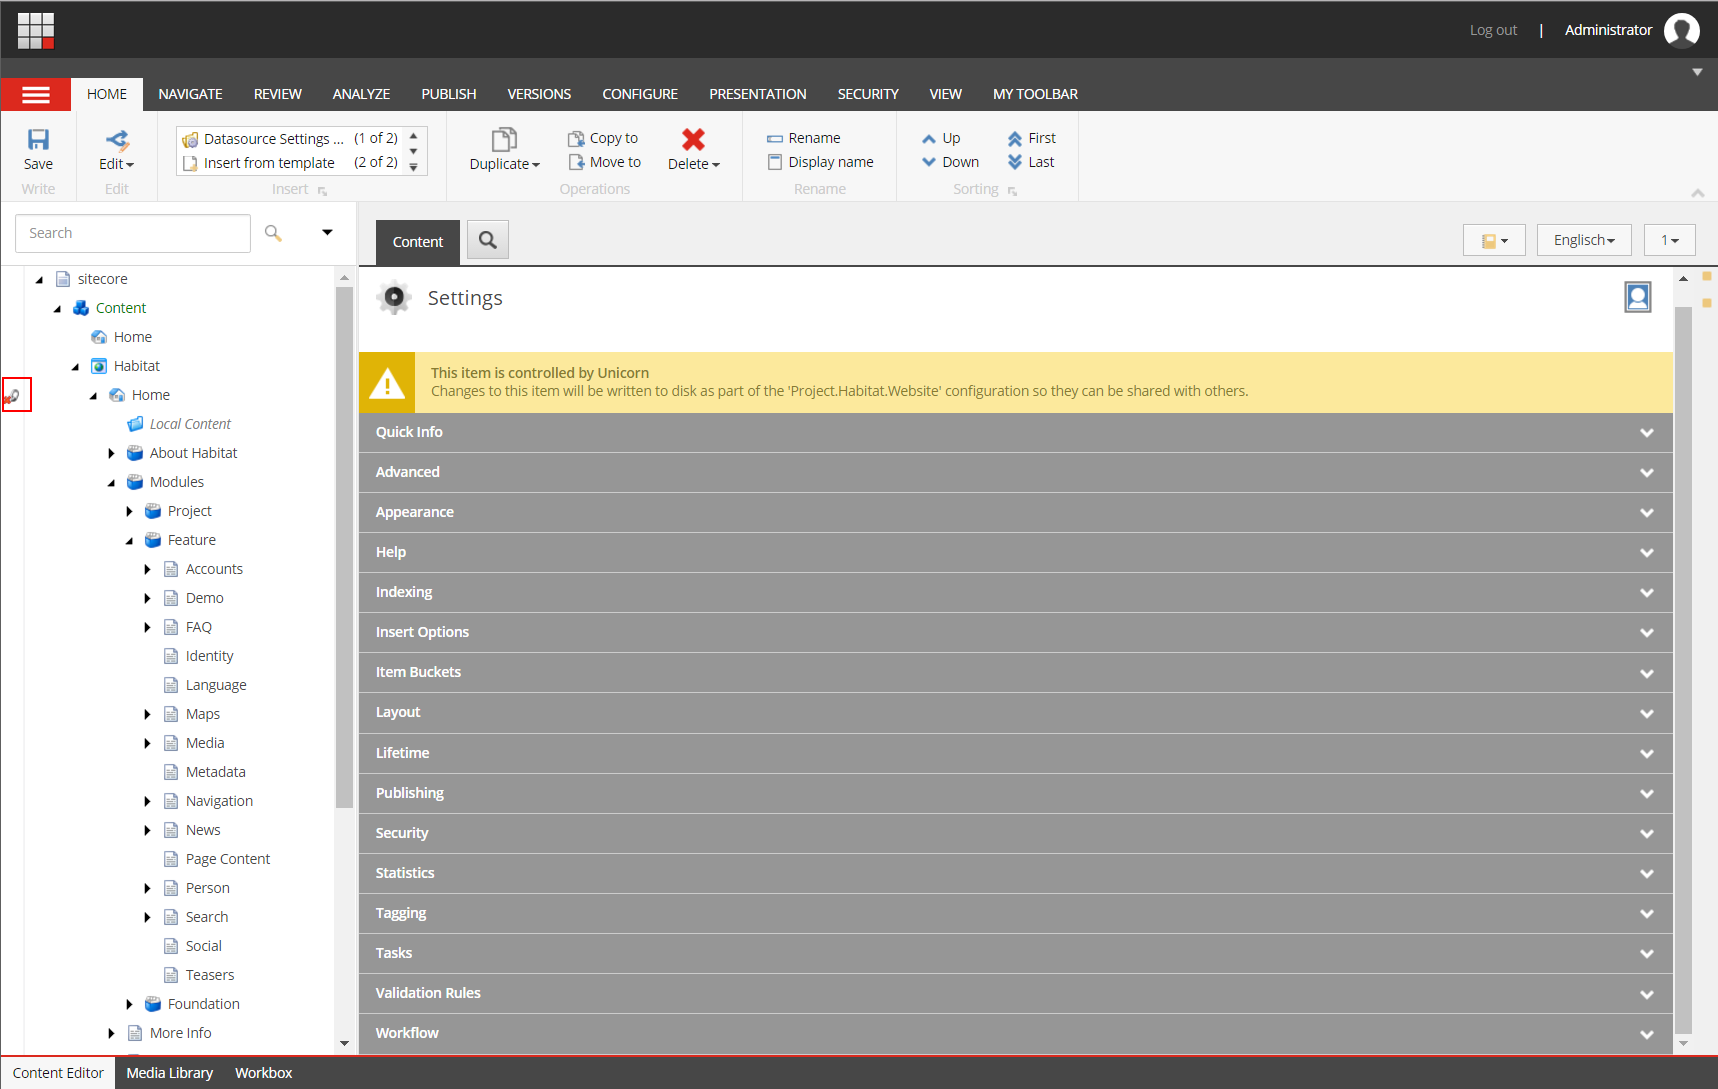Open the PRESENTATION ribbon tab
The height and width of the screenshot is (1089, 1718).
757,94
